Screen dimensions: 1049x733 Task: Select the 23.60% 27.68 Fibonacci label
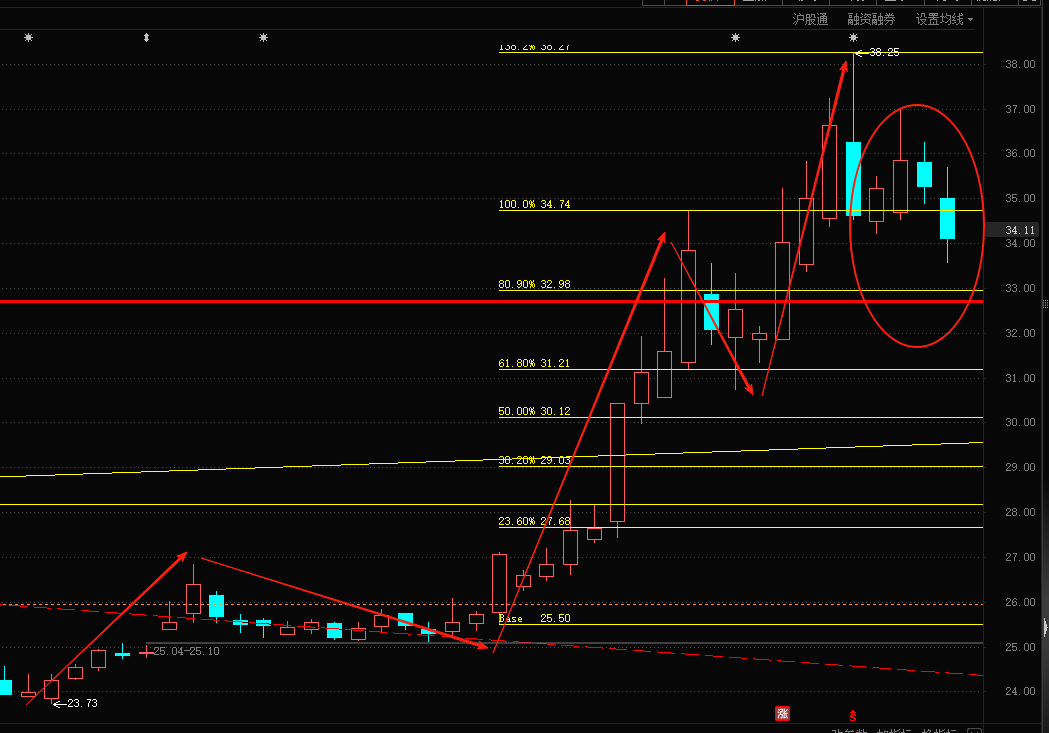[535, 521]
